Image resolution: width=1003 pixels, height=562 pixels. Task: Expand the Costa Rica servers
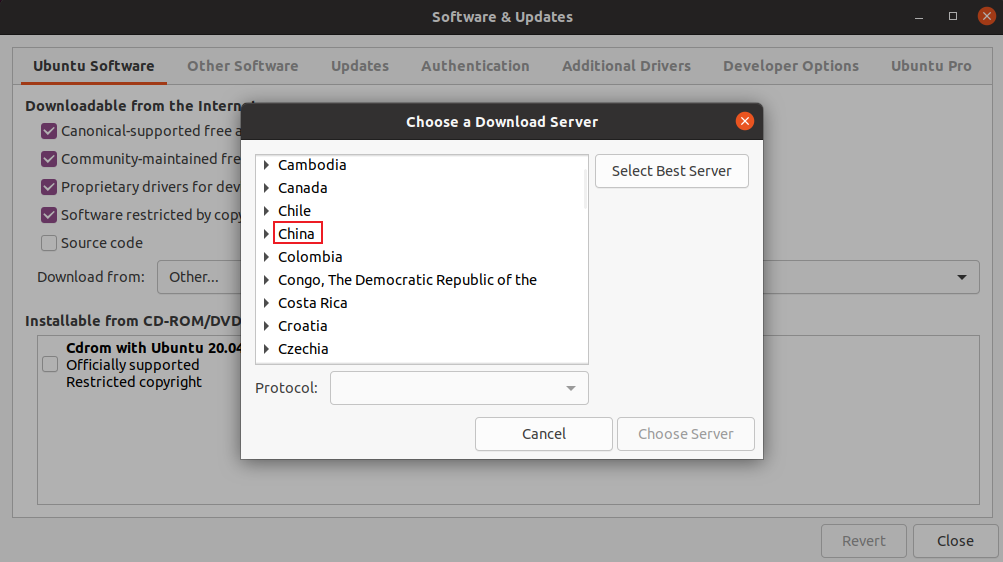[266, 303]
